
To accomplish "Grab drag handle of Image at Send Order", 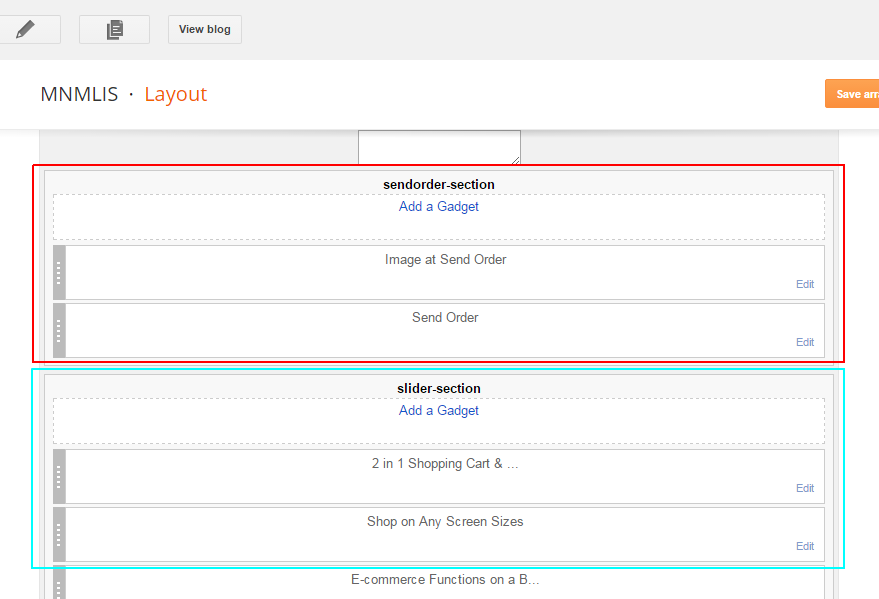I will coord(59,272).
